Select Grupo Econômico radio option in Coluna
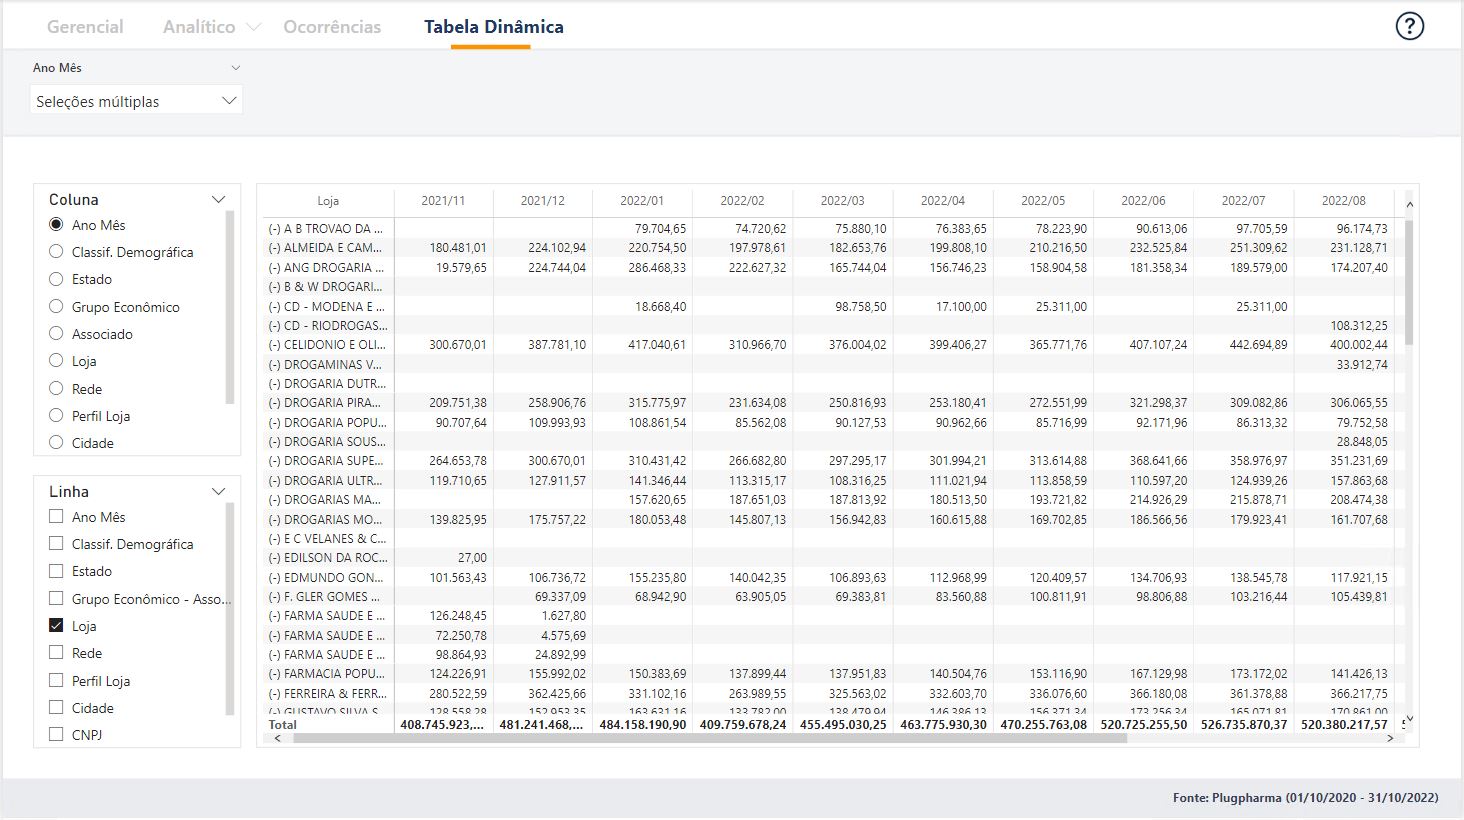1464x820 pixels. [x=56, y=307]
